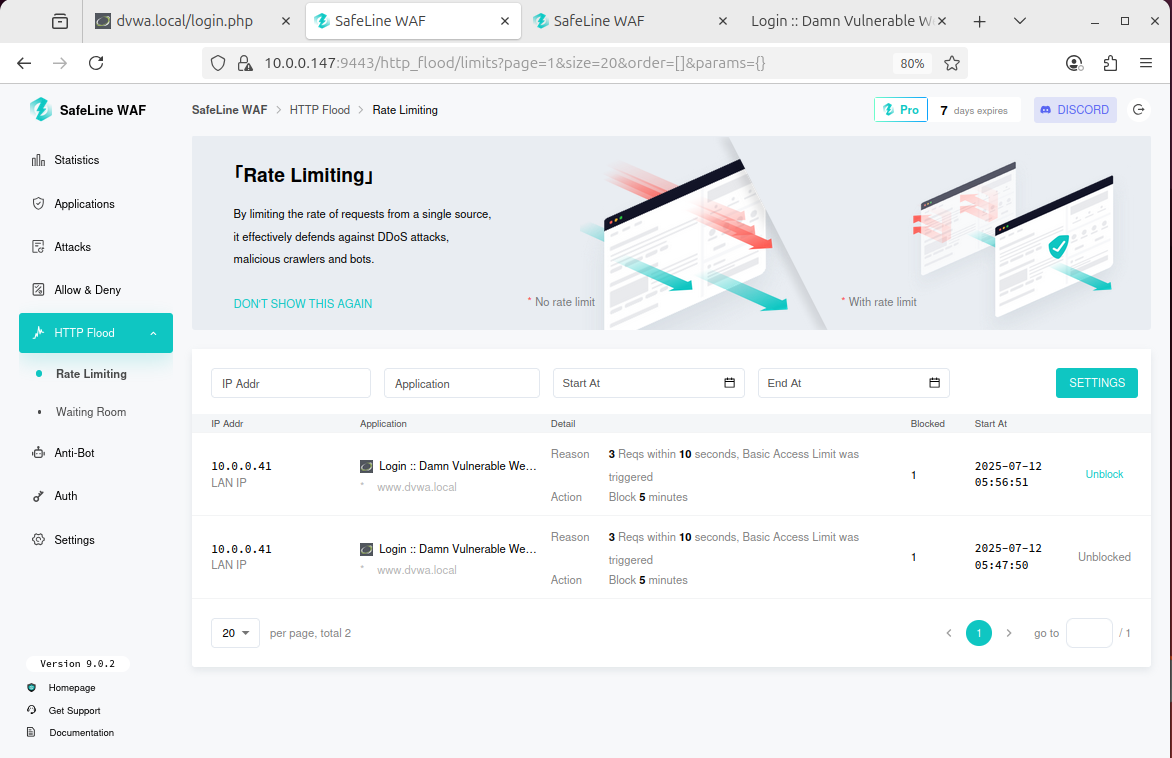Viewport: 1172px width, 758px height.
Task: Open the Statistics bar chart icon
Action: pos(38,160)
